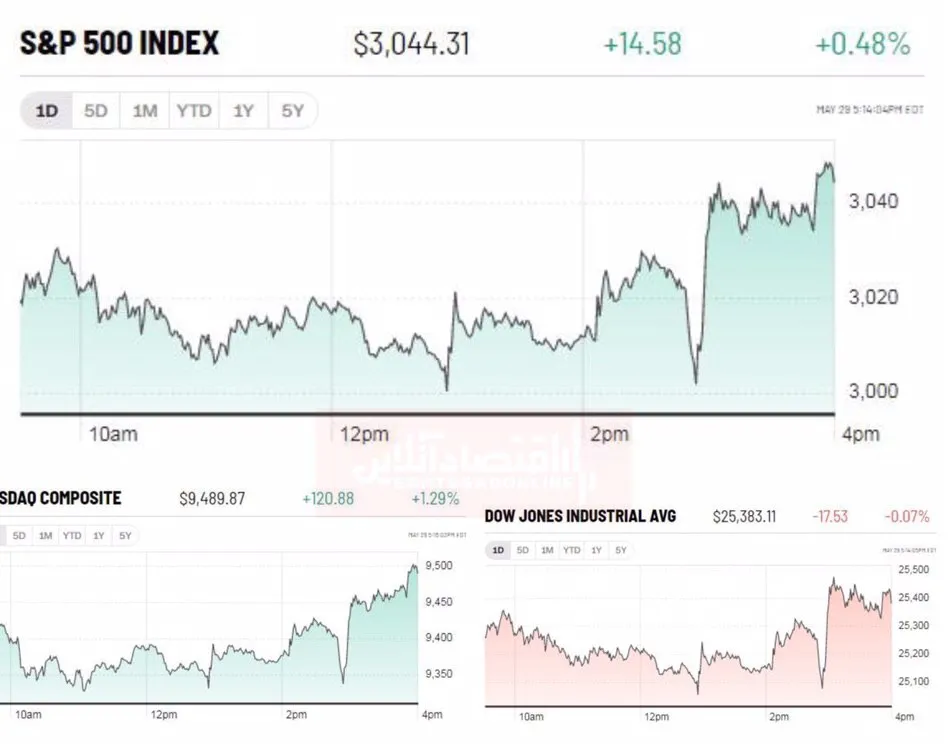This screenshot has height=750, width=948.
Task: Select 5Y range on Nasdaq Composite chart
Action: 125,535
